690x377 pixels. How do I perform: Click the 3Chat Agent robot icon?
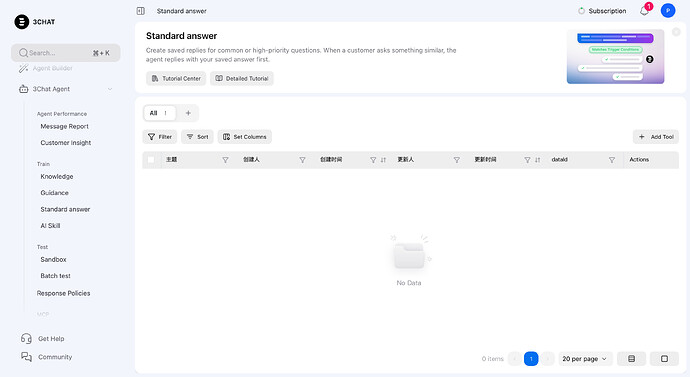tap(23, 89)
